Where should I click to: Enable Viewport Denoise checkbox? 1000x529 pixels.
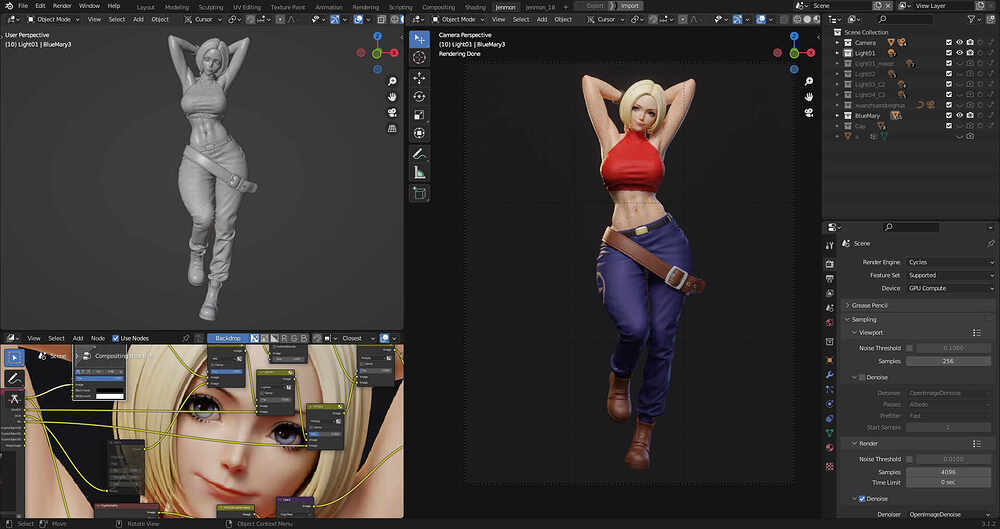click(x=862, y=378)
